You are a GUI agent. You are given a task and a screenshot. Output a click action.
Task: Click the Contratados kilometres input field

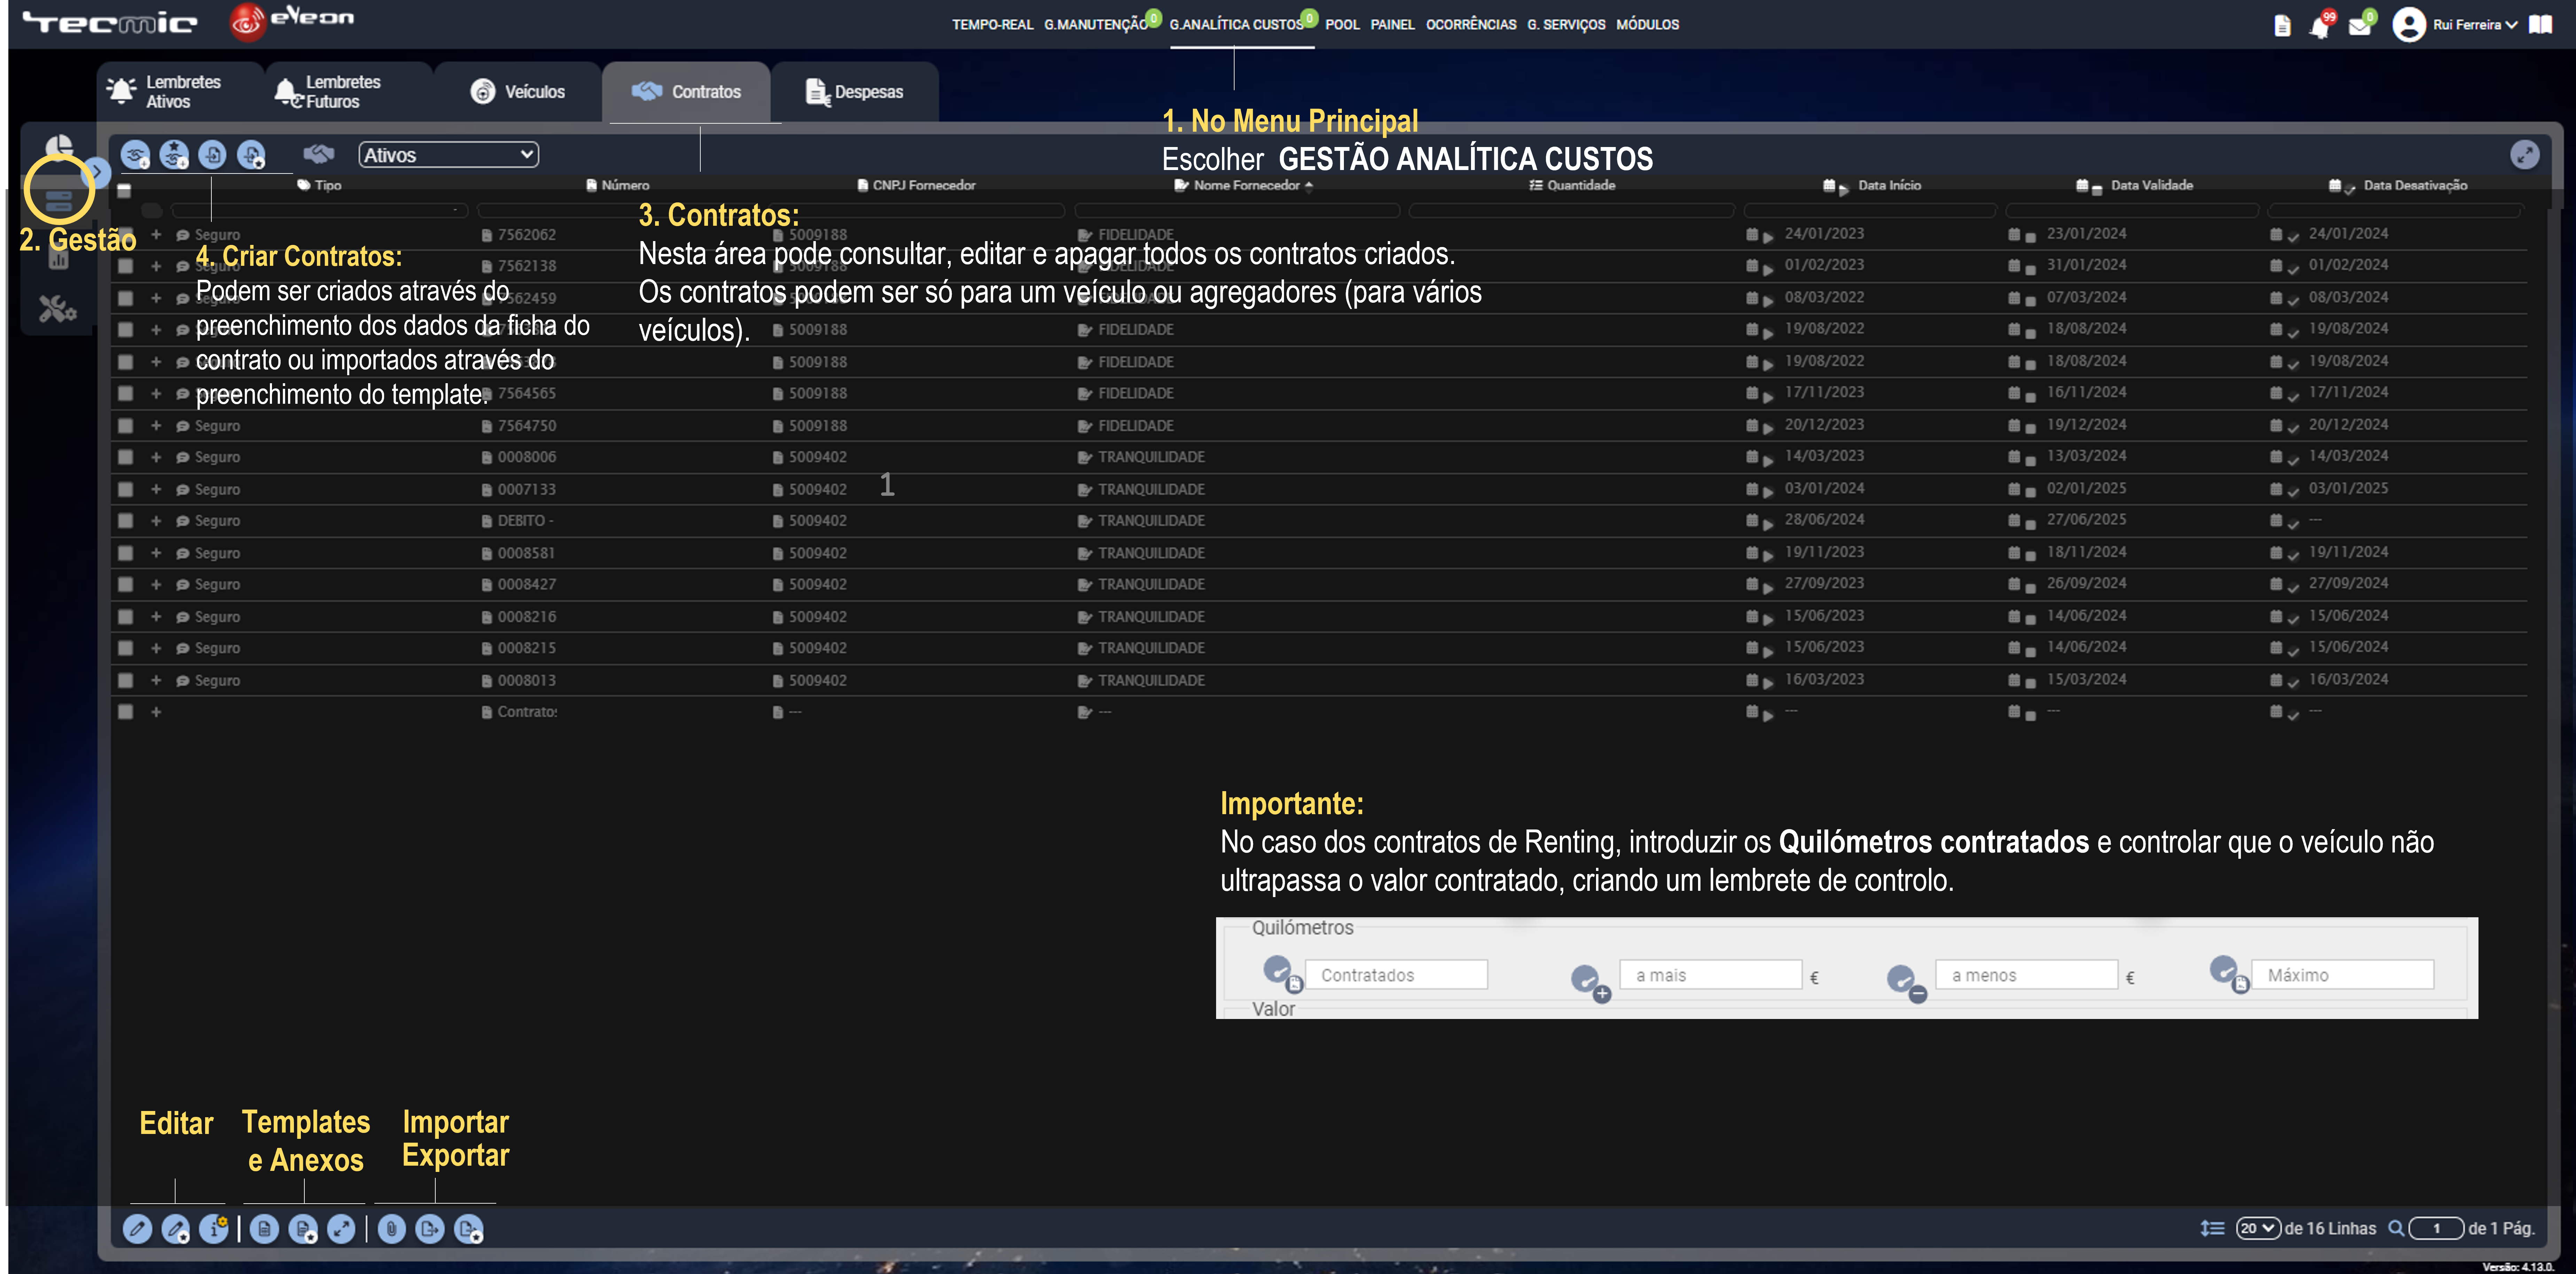[x=1396, y=975]
